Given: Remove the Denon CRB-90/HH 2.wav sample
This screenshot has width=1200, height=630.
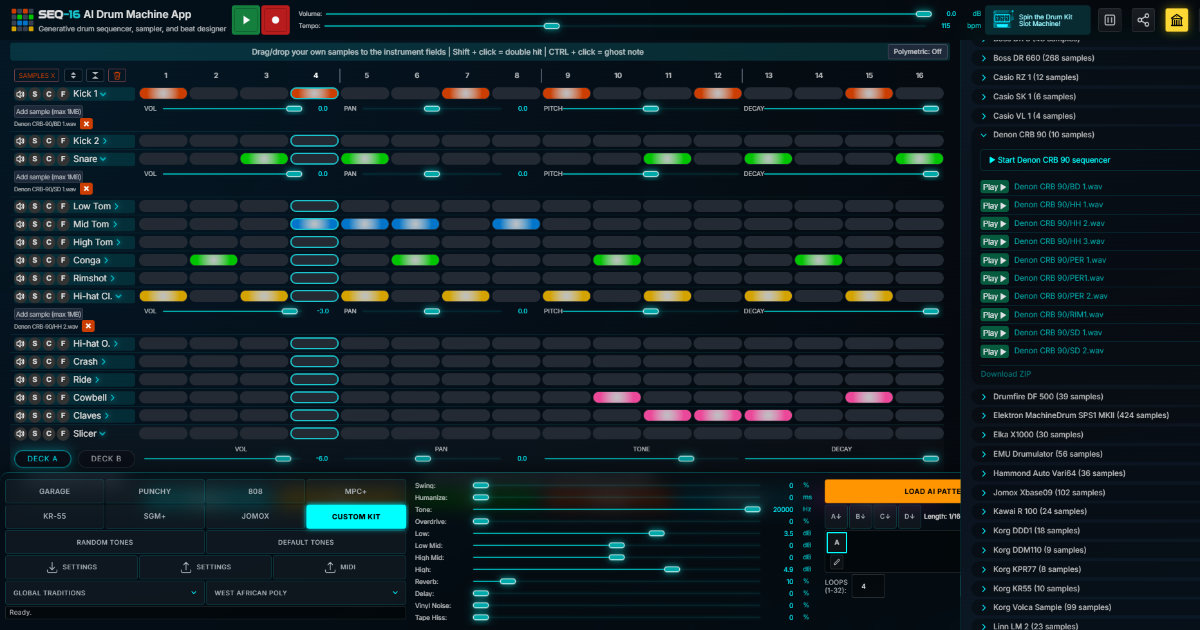Looking at the screenshot, I should tap(88, 326).
